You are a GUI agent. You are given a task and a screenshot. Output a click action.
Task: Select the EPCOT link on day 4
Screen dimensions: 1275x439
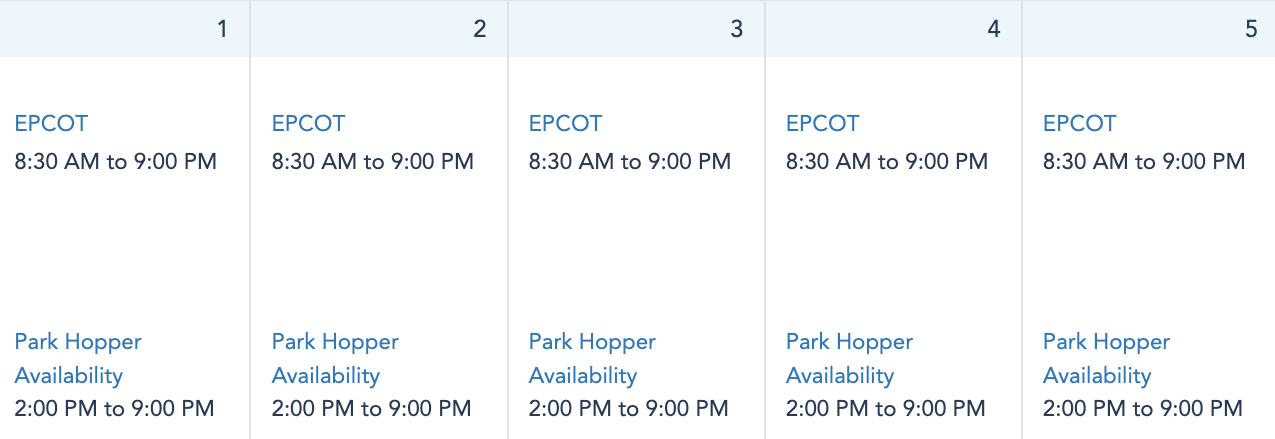point(822,124)
